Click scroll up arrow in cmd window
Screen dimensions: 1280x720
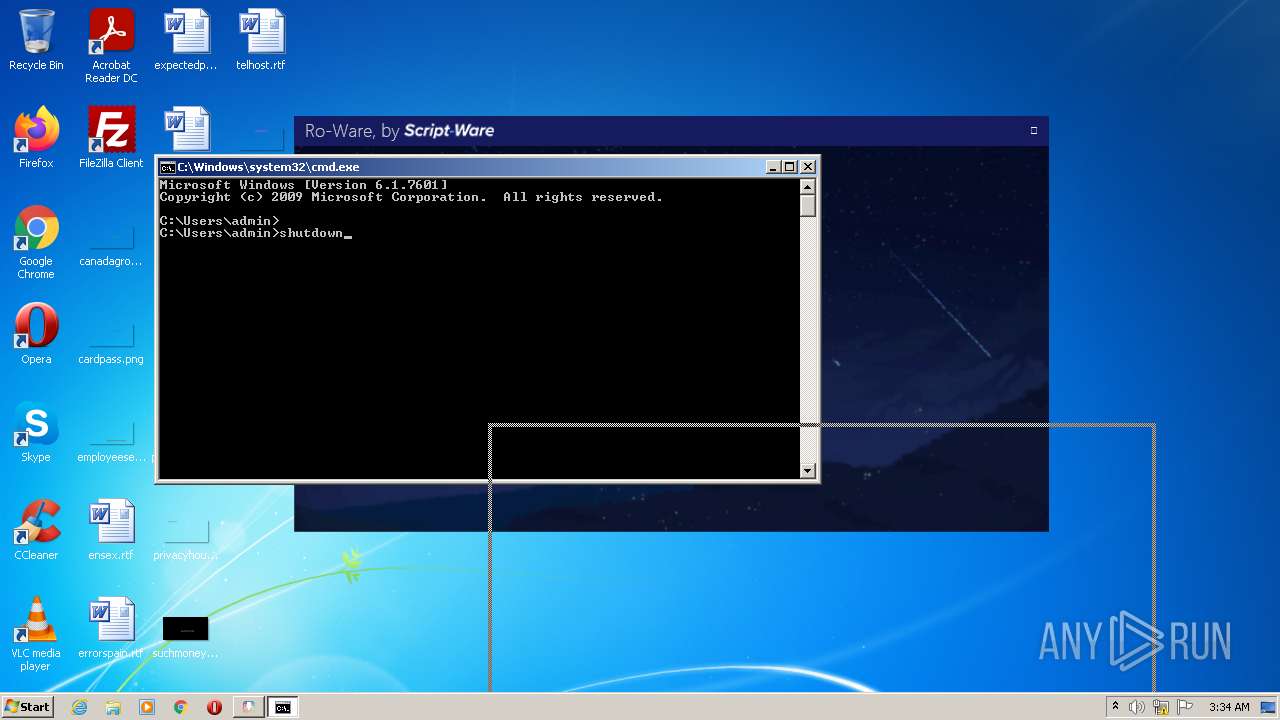pyautogui.click(x=808, y=187)
